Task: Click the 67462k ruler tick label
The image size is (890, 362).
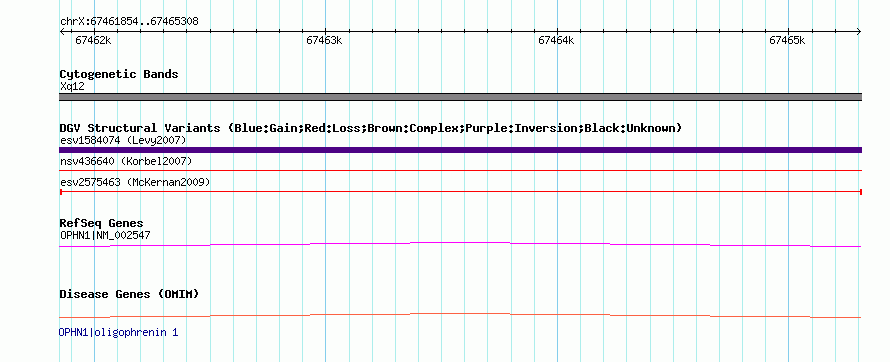Action: [93, 40]
